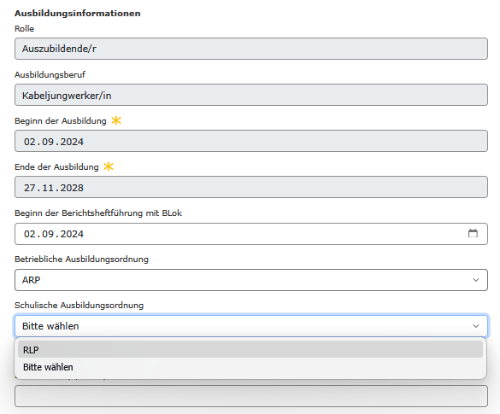The height and width of the screenshot is (414, 500).
Task: Click the 'Ende der Ausbildung' label
Action: (x=56, y=167)
